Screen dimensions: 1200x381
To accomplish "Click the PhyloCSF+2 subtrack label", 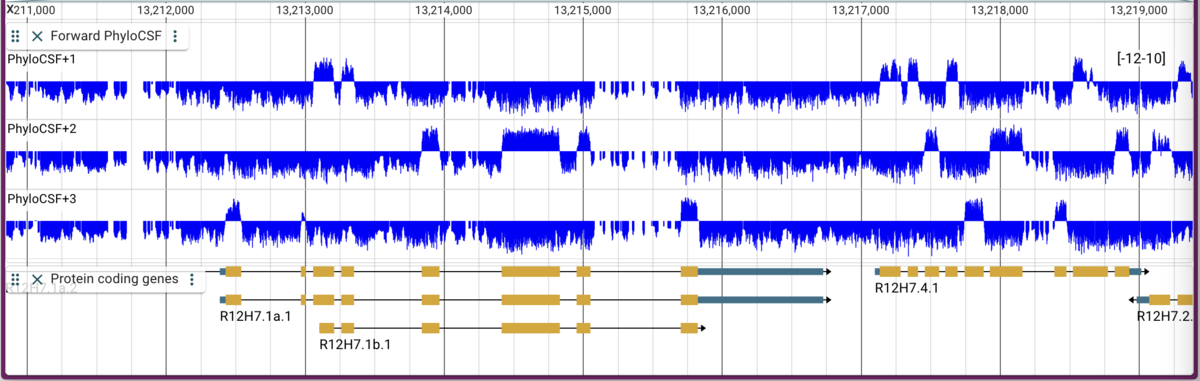I will (41, 130).
